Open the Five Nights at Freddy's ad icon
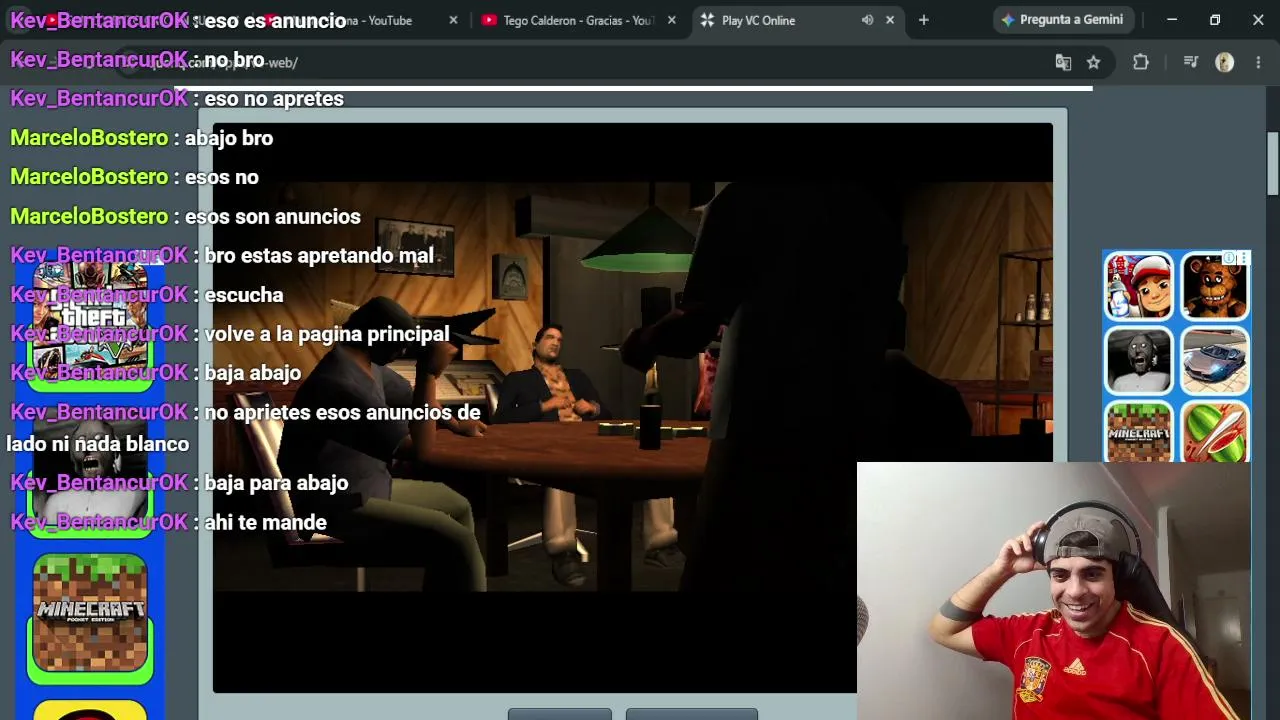This screenshot has width=1280, height=720. tap(1214, 285)
